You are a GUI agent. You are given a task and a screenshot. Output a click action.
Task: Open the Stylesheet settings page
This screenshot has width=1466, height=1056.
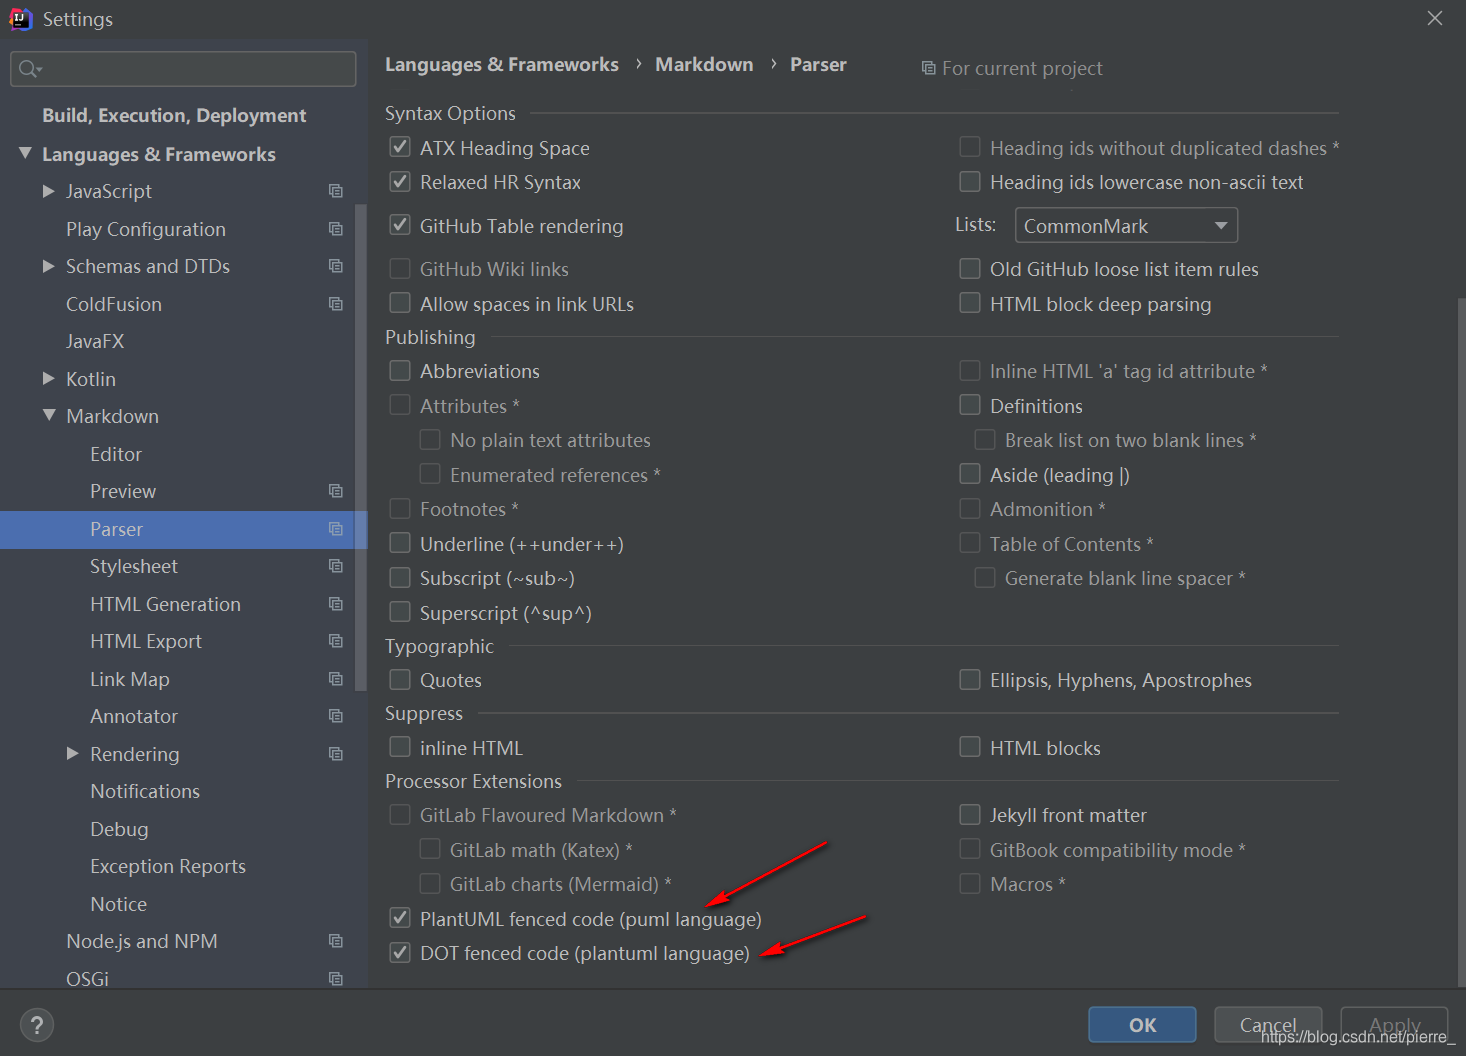(134, 566)
